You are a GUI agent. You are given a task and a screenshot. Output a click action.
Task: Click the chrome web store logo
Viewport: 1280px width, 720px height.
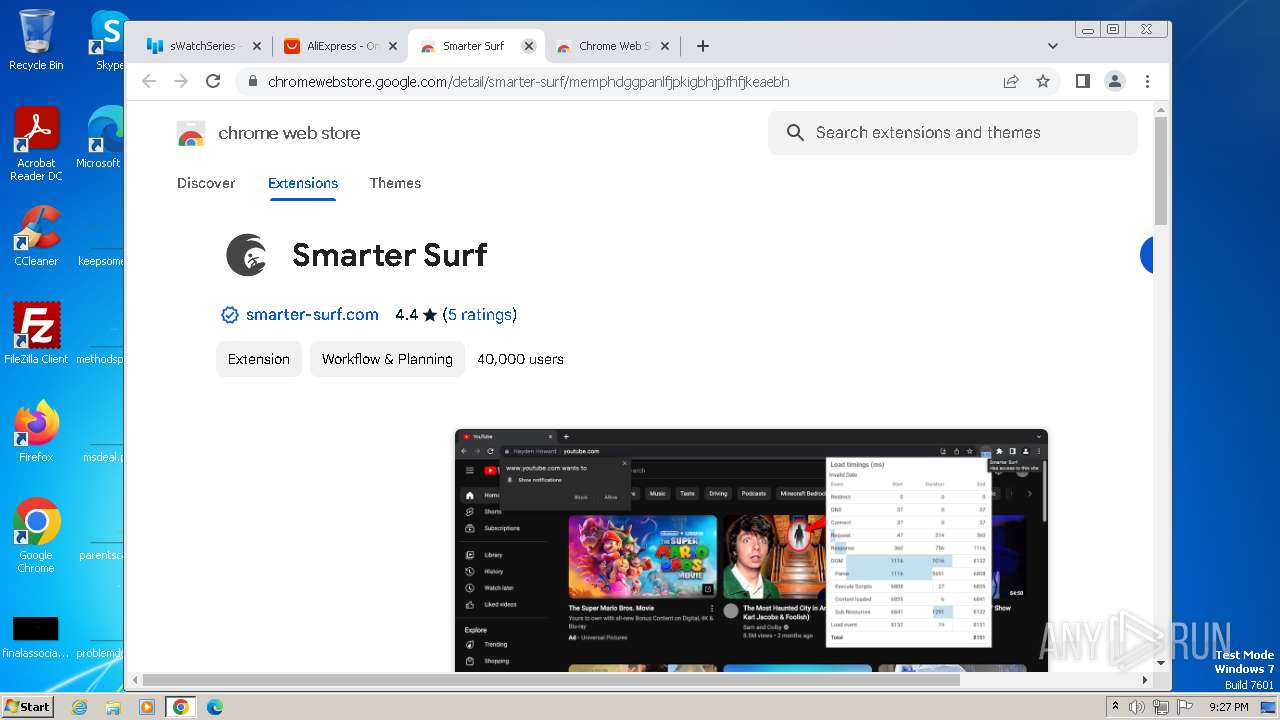268,133
